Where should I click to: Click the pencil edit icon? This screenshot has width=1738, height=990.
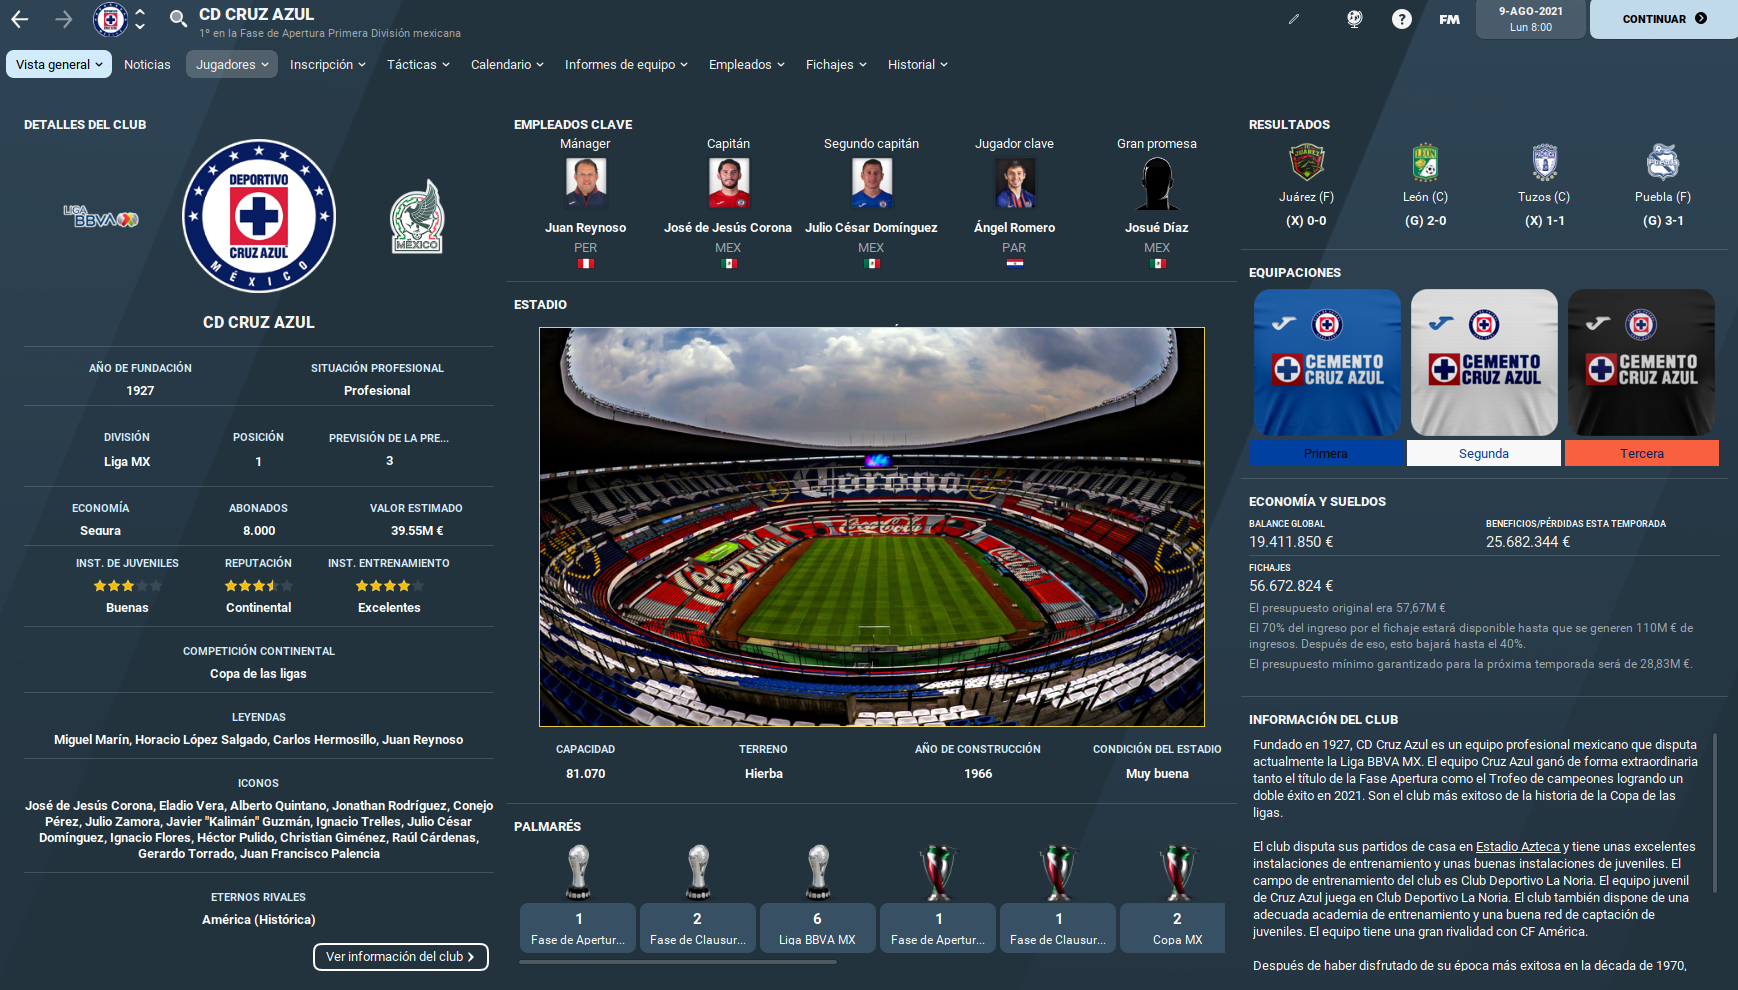(x=1294, y=19)
